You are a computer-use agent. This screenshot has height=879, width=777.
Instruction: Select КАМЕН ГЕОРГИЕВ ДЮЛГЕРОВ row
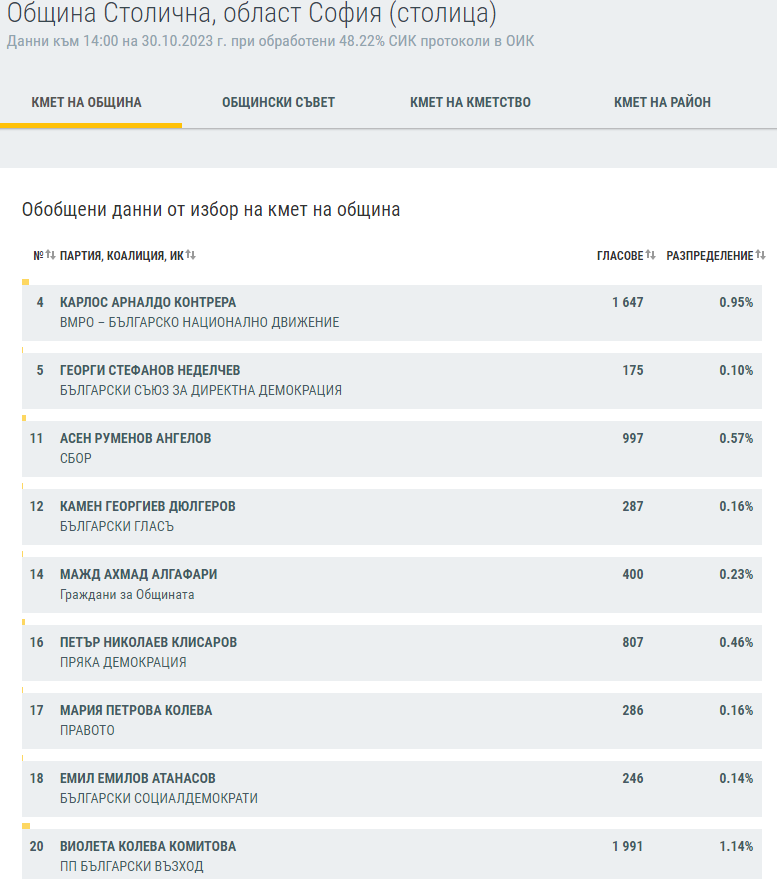tap(148, 506)
